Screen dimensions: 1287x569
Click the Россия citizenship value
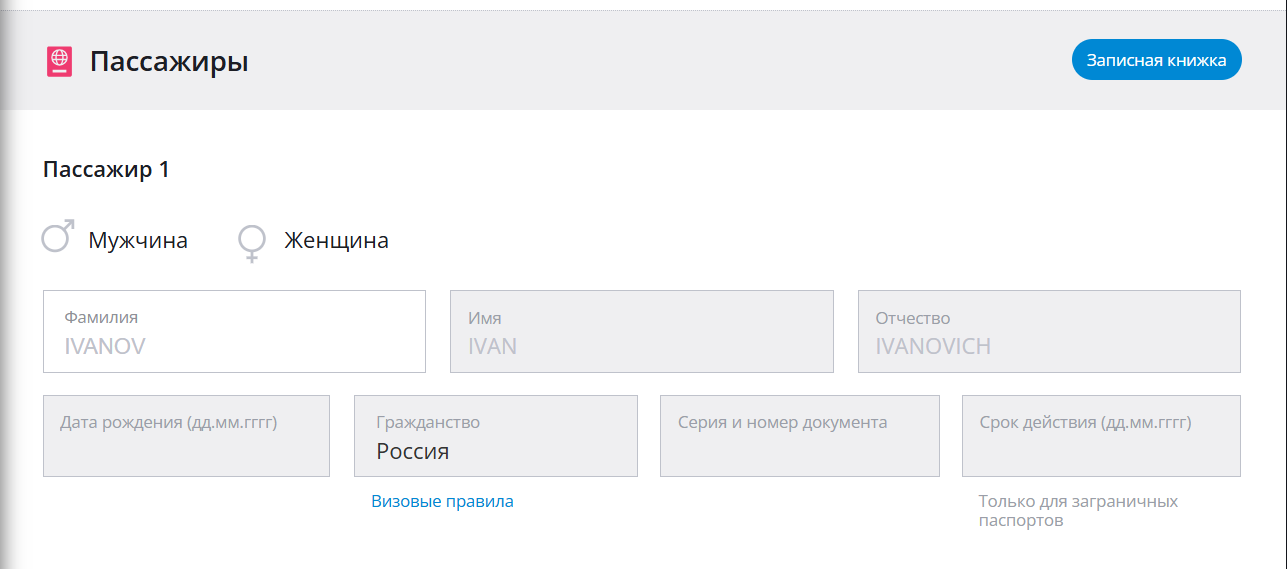pos(412,451)
